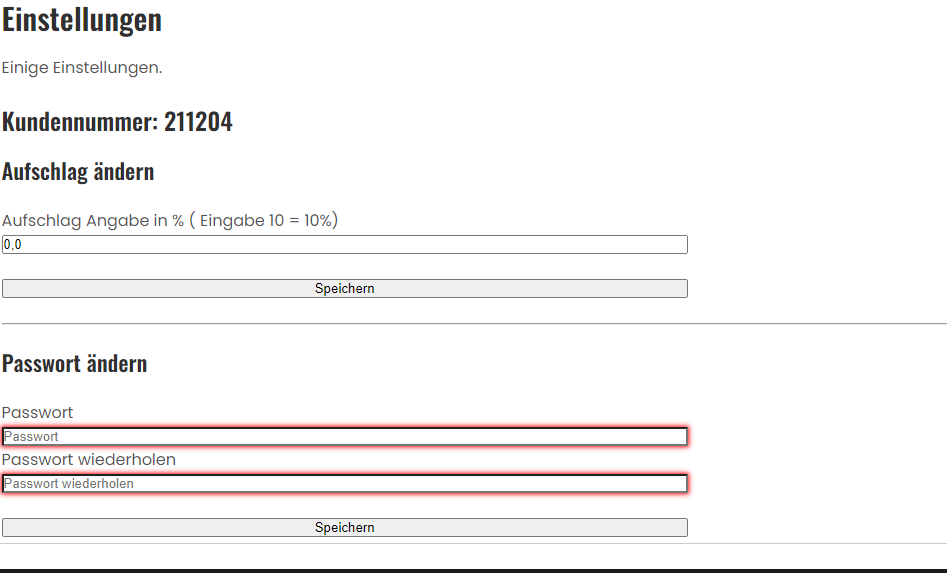This screenshot has height=573, width=947.
Task: Click the 'Passwort wiederholen' label text
Action: click(x=88, y=459)
